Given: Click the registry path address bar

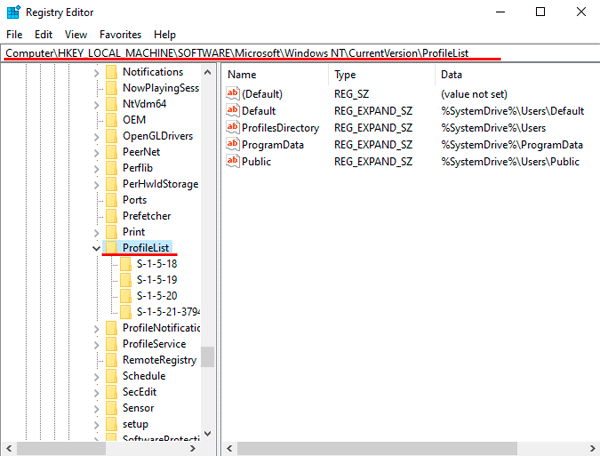Looking at the screenshot, I should pyautogui.click(x=300, y=53).
